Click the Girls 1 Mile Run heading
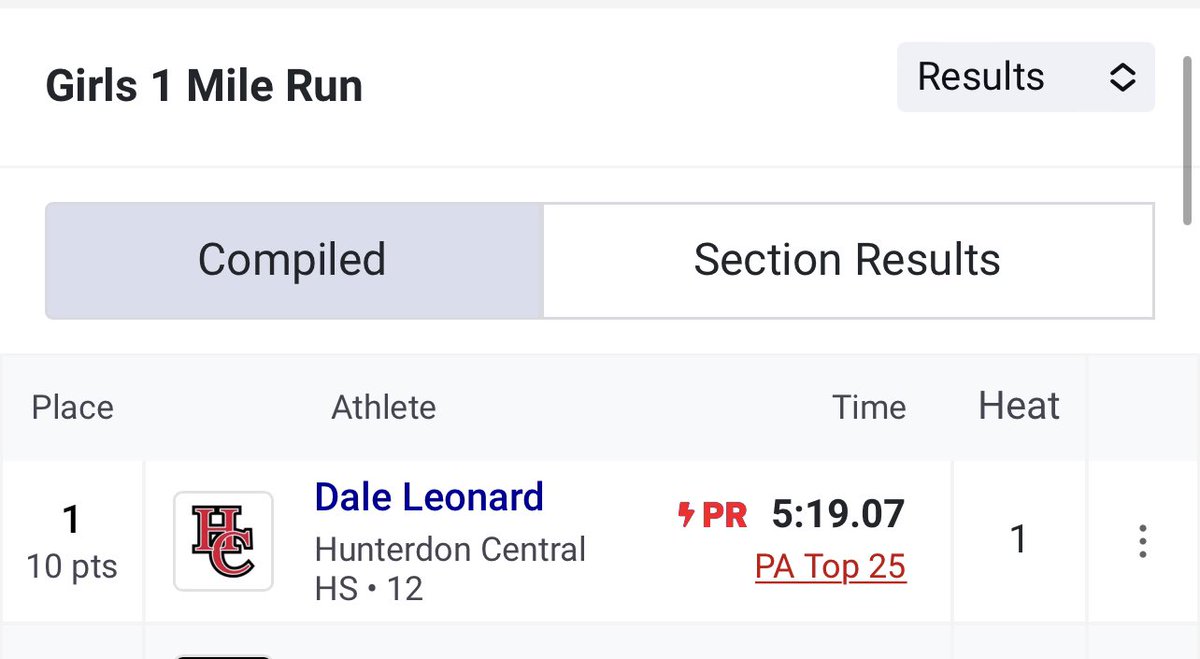This screenshot has width=1200, height=659. (x=204, y=87)
